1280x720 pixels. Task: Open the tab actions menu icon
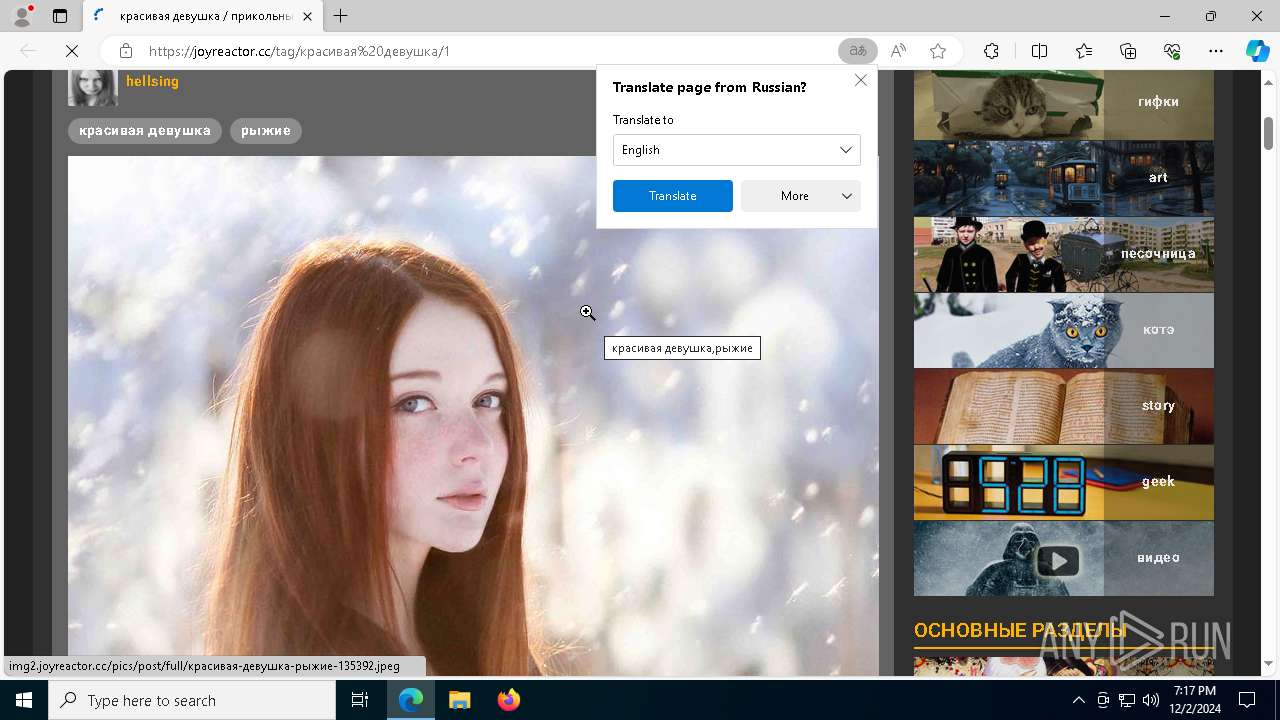click(60, 16)
